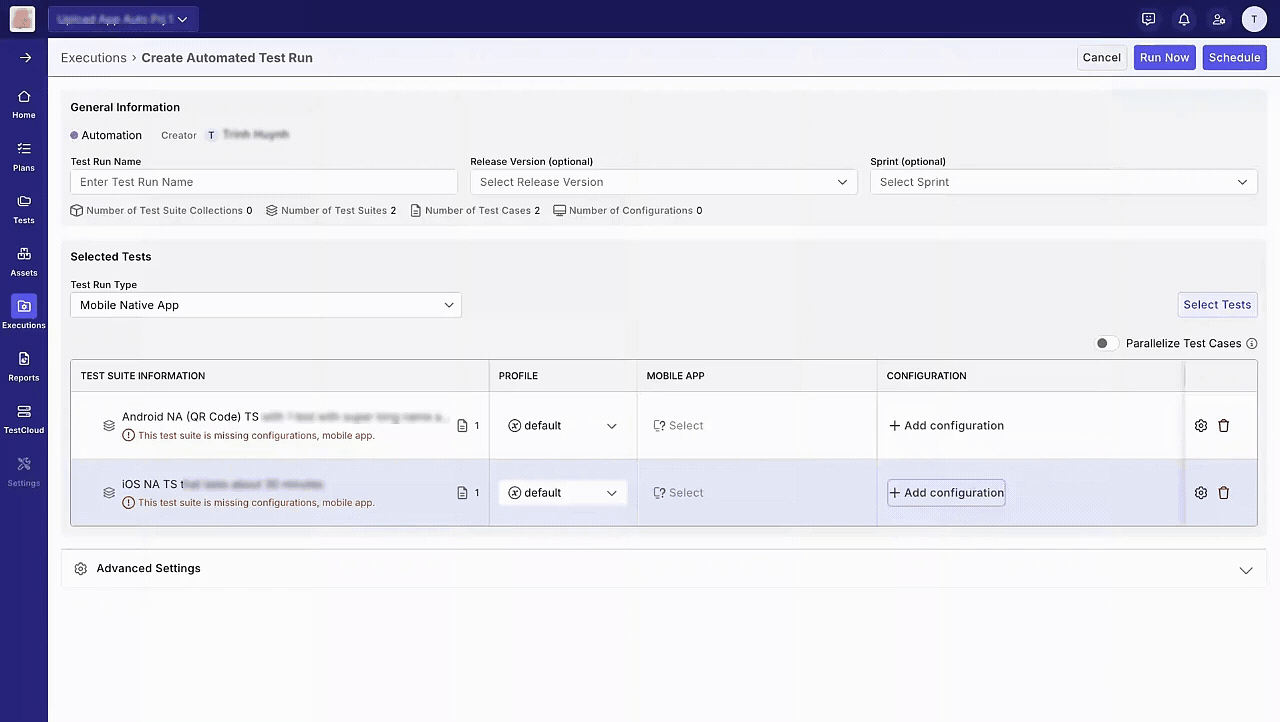The image size is (1280, 722).
Task: Open the notifications bell icon
Action: coord(1184,19)
